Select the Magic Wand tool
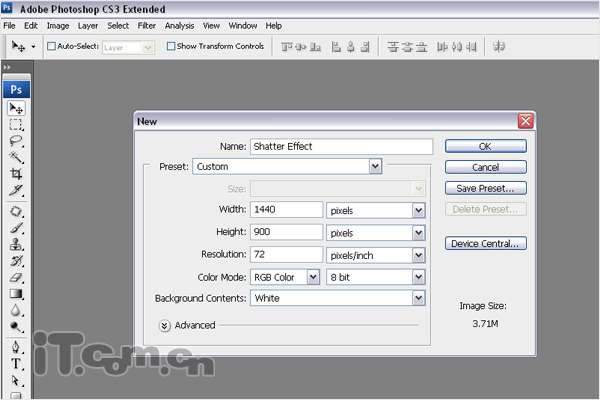 click(x=16, y=158)
